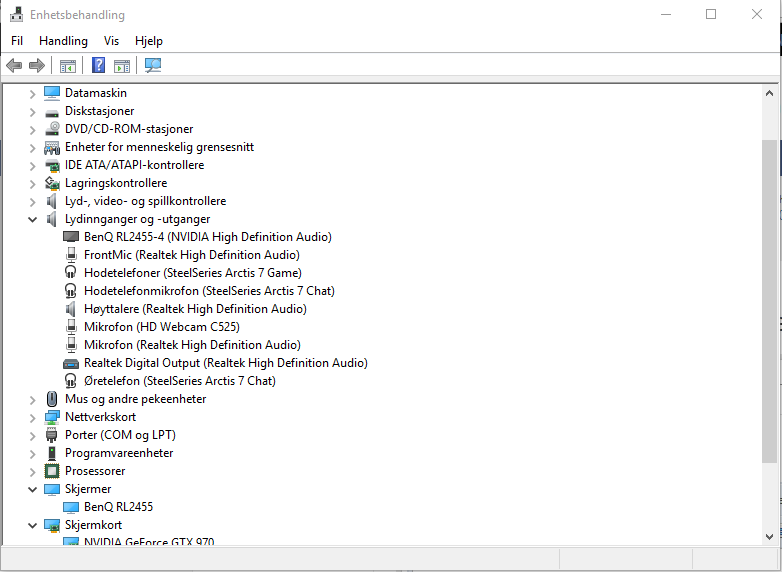Click icon for Enheter for menneskelig grensesnitt

(52, 147)
